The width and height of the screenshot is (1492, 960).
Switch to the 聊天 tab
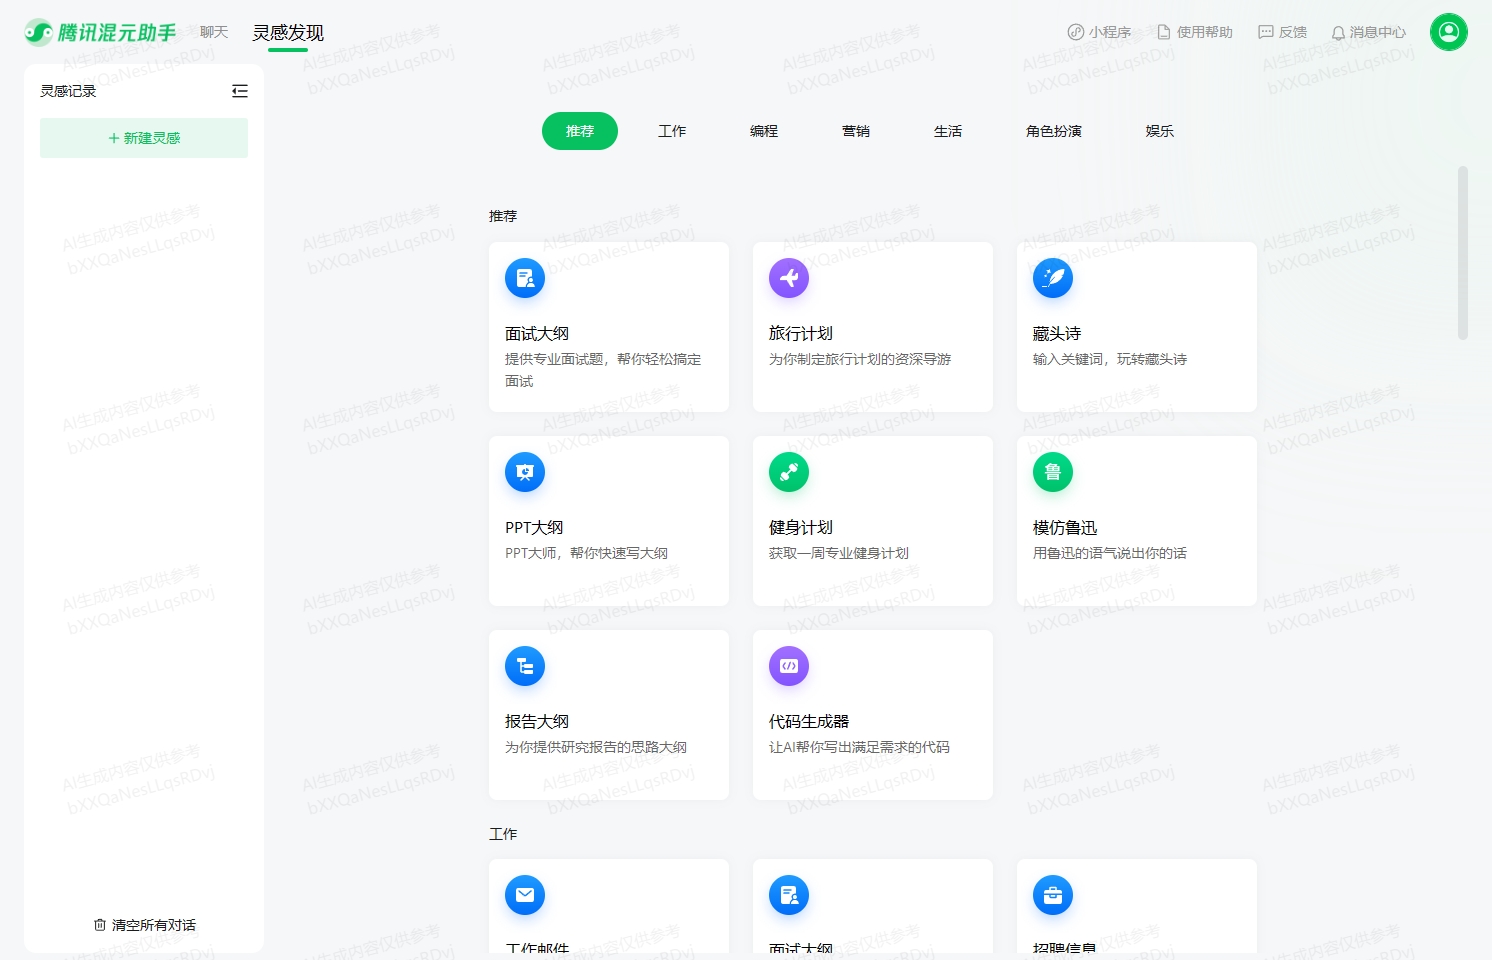212,31
